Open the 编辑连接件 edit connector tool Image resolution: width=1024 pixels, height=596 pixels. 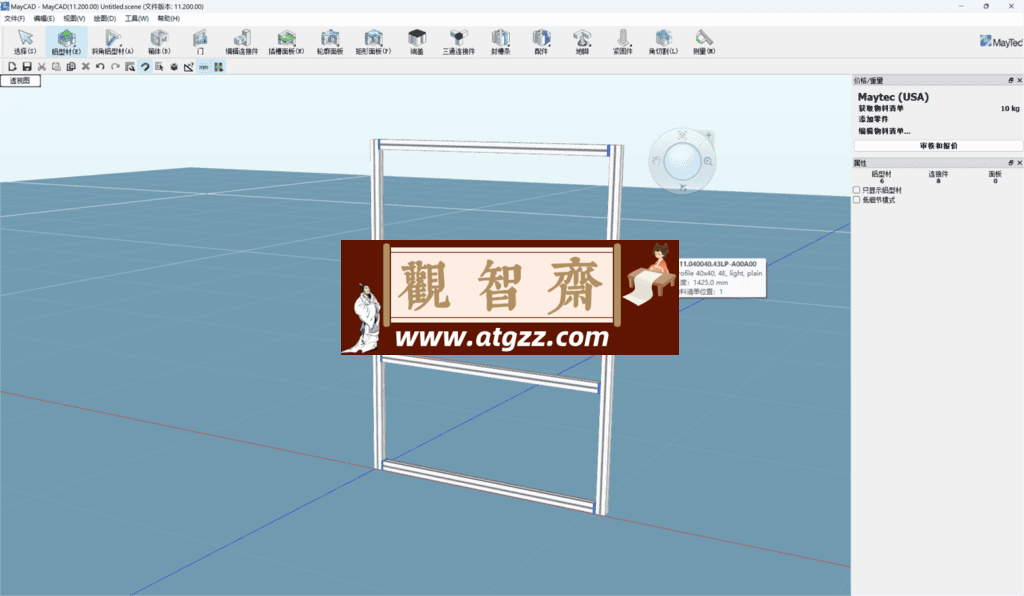click(242, 42)
